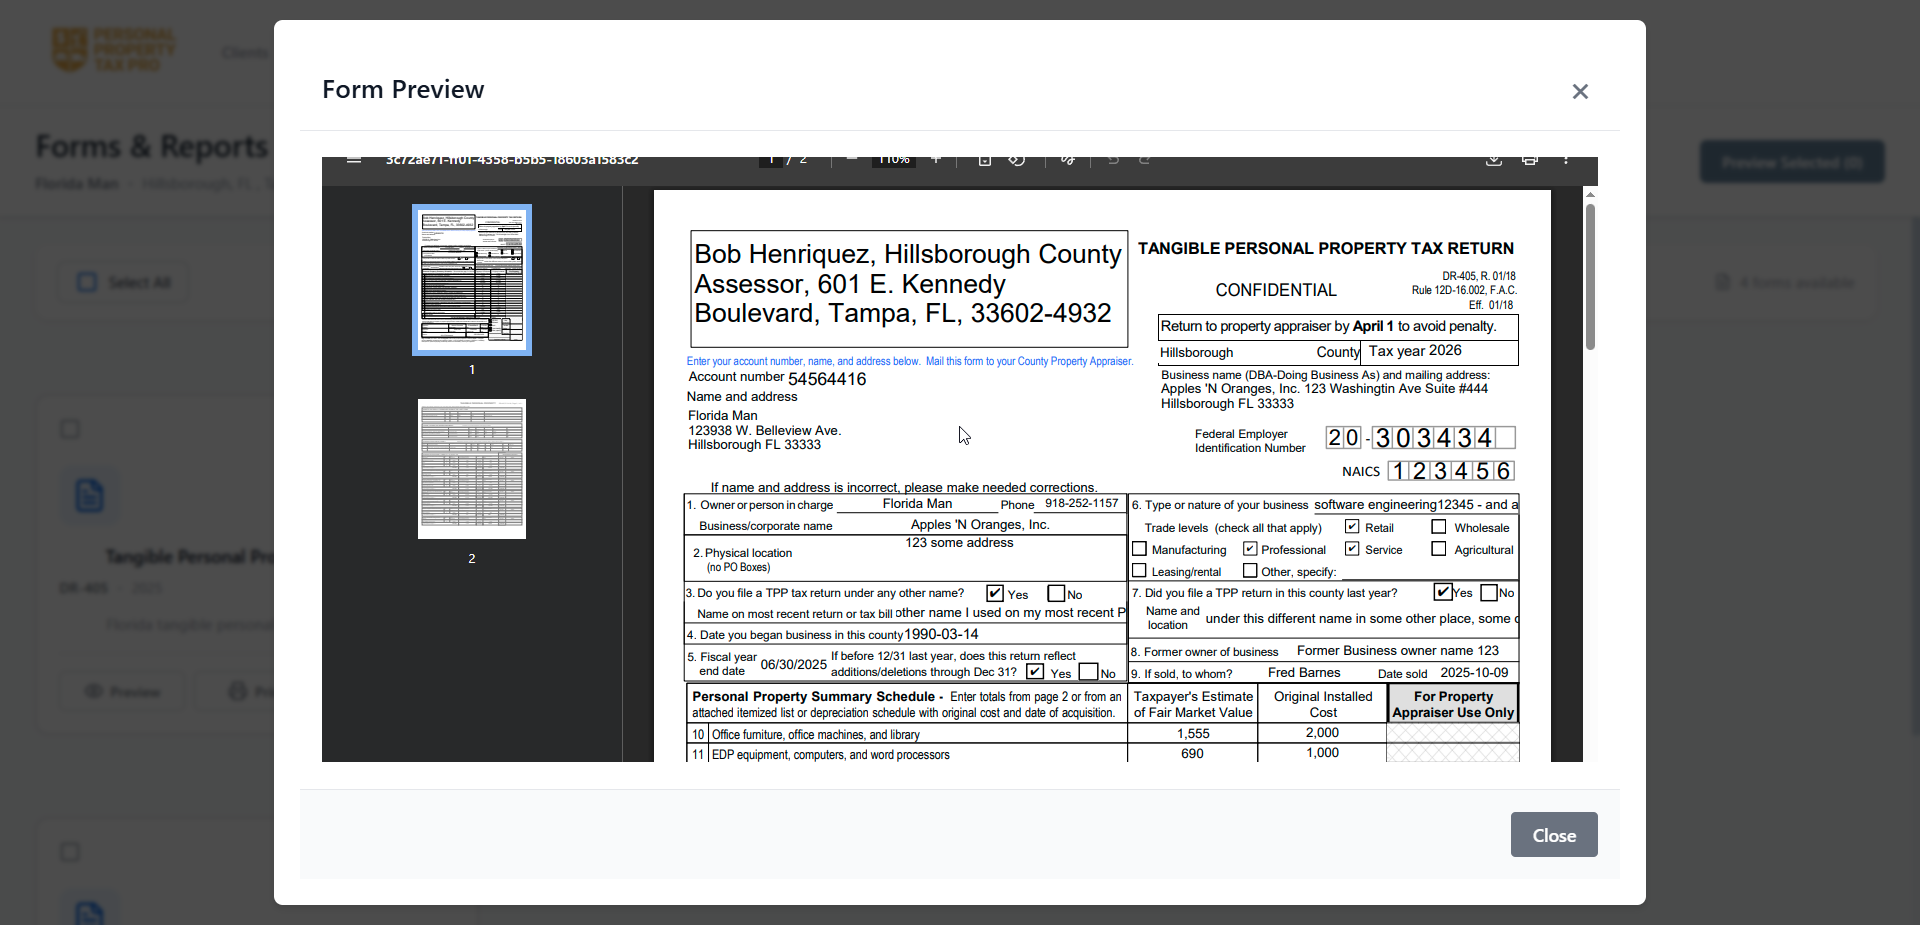The height and width of the screenshot is (925, 1920).
Task: Check Yes for question 3 other name
Action: [995, 593]
